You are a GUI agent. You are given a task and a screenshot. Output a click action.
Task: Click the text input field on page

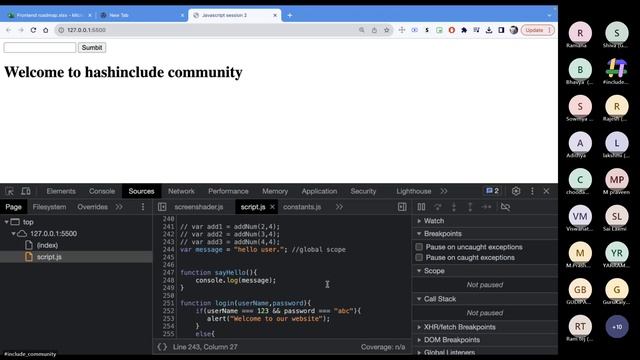tap(40, 48)
